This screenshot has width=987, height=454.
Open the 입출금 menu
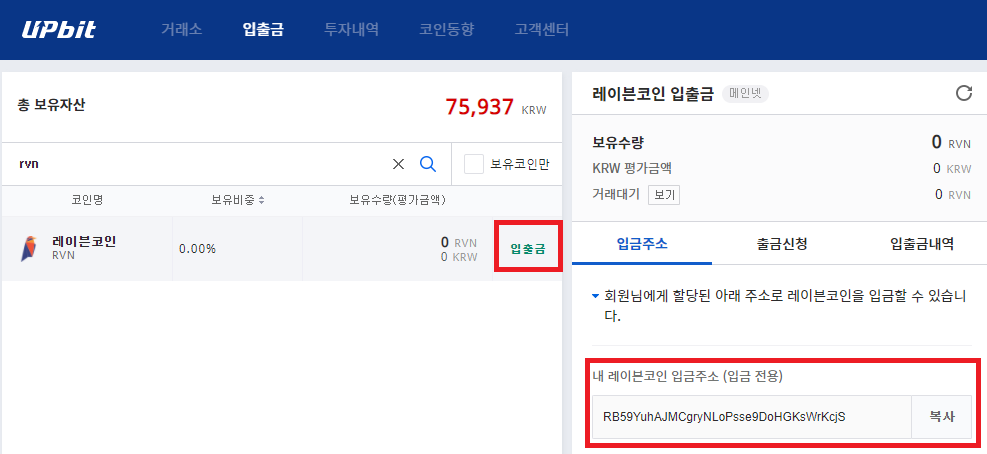click(x=263, y=30)
